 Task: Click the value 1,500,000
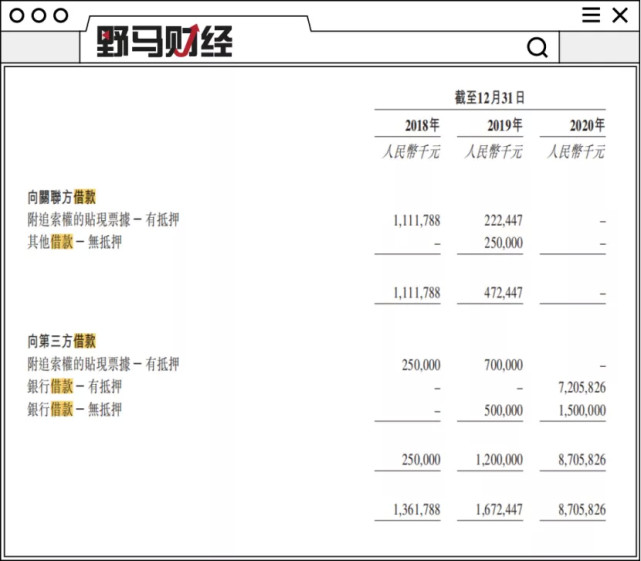[582, 410]
